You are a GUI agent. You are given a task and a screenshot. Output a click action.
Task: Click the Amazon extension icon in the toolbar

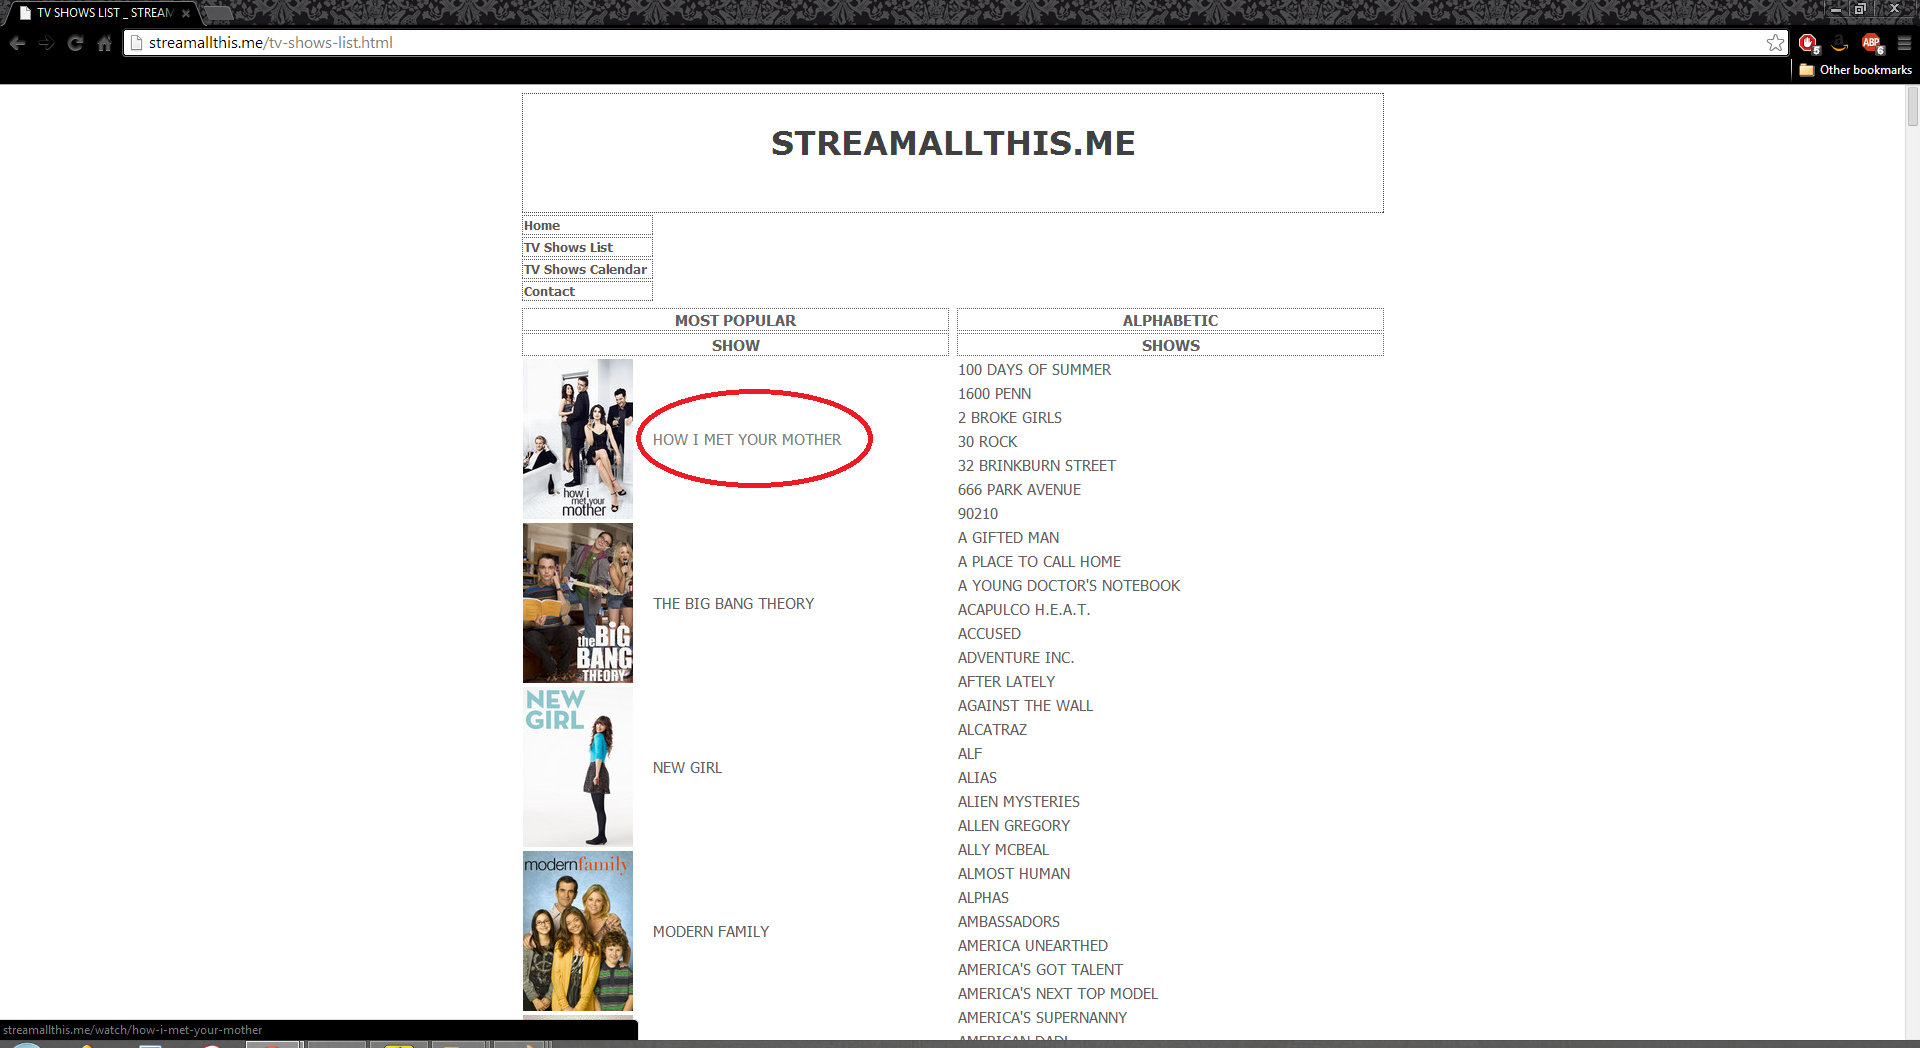coord(1840,43)
